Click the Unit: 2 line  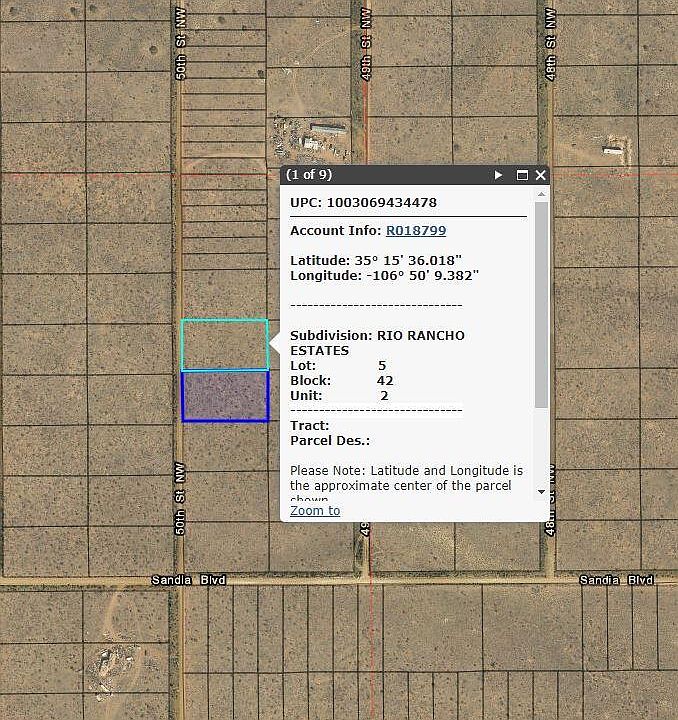(339, 395)
